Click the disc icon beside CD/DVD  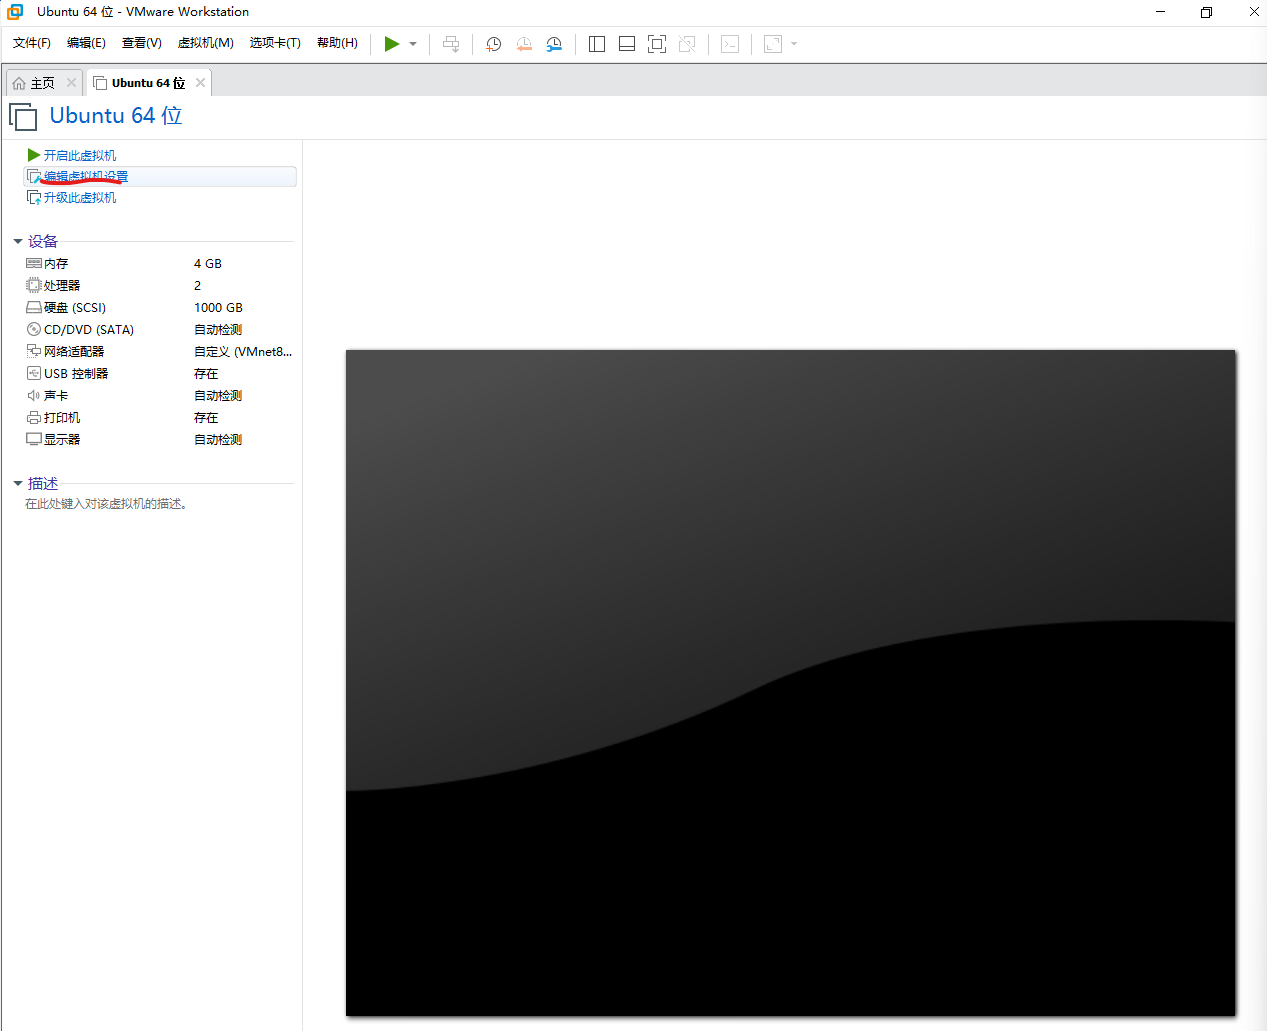34,329
